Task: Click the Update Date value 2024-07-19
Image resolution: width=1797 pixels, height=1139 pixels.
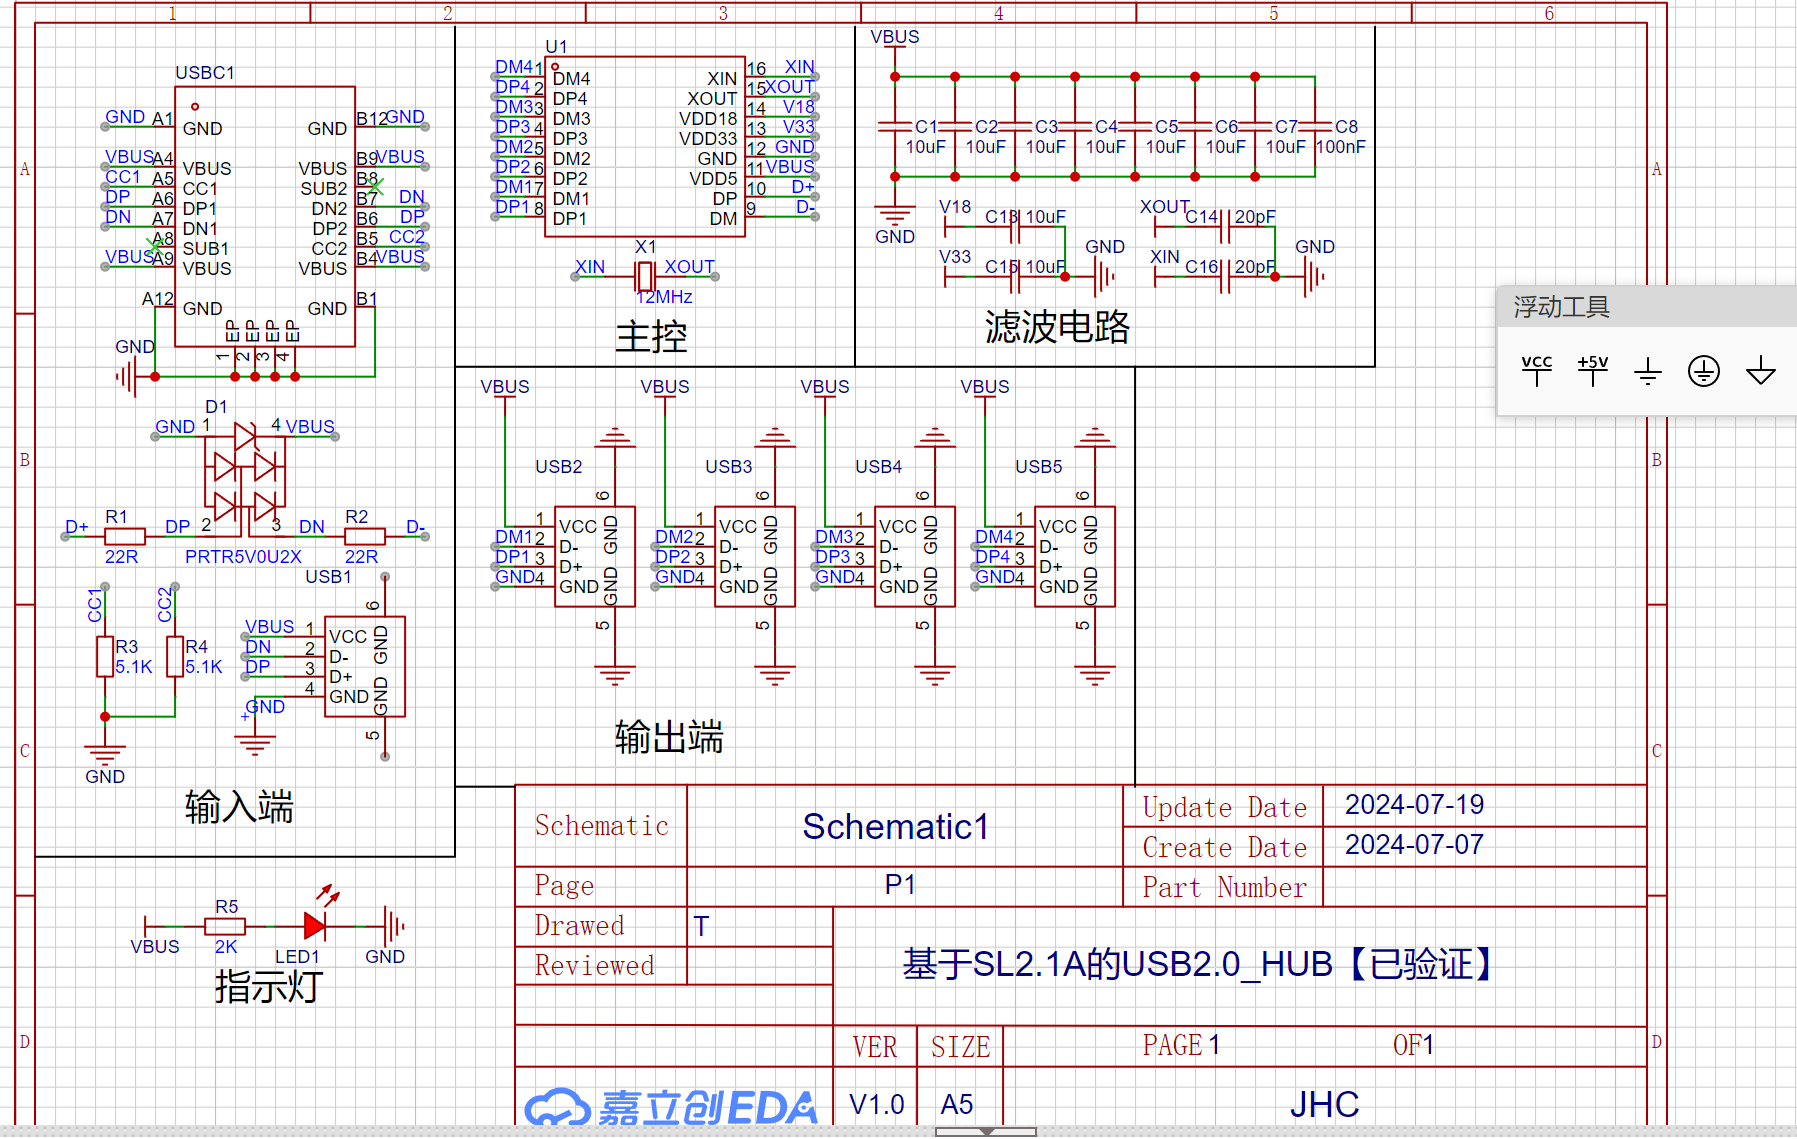Action: tap(1414, 805)
